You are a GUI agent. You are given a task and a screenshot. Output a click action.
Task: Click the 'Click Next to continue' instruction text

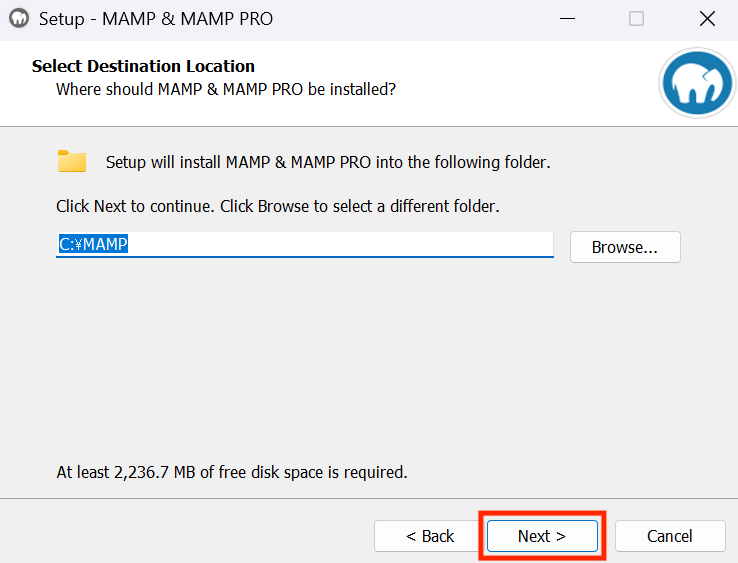coord(278,206)
